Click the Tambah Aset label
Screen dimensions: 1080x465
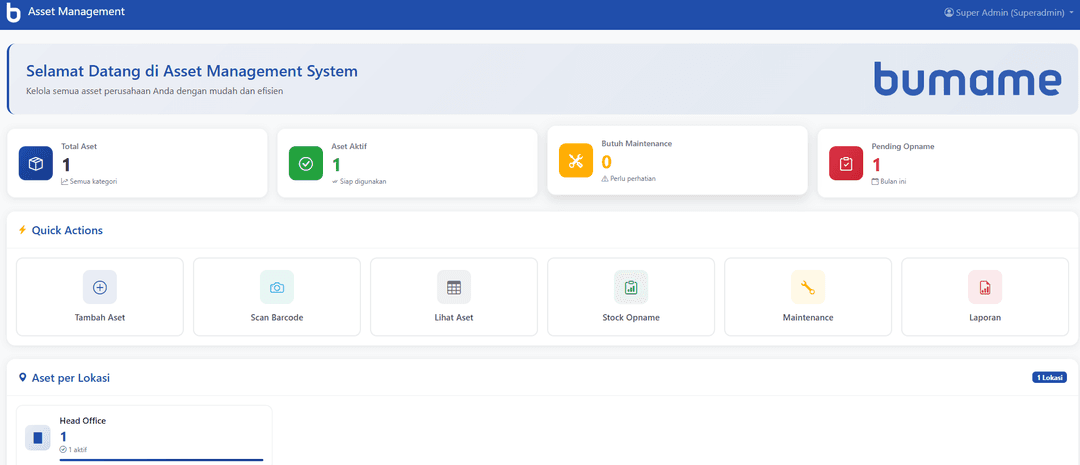click(100, 318)
